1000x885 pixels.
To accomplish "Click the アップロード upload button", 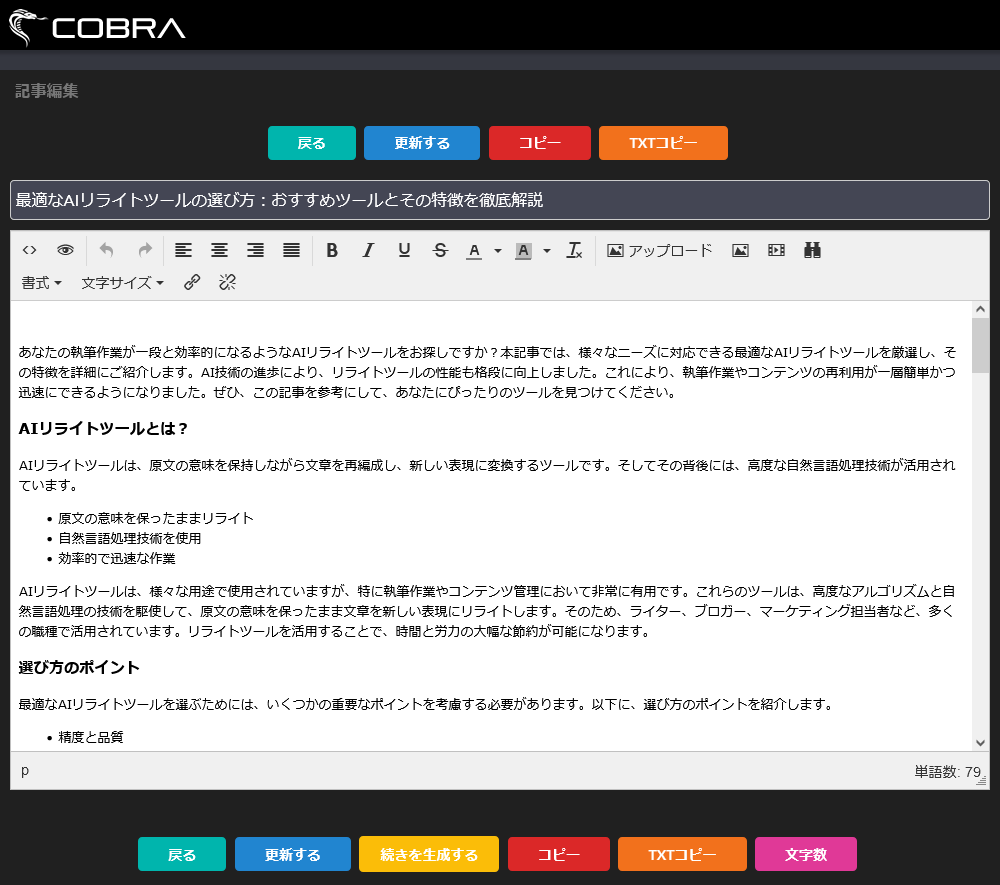I will (660, 250).
